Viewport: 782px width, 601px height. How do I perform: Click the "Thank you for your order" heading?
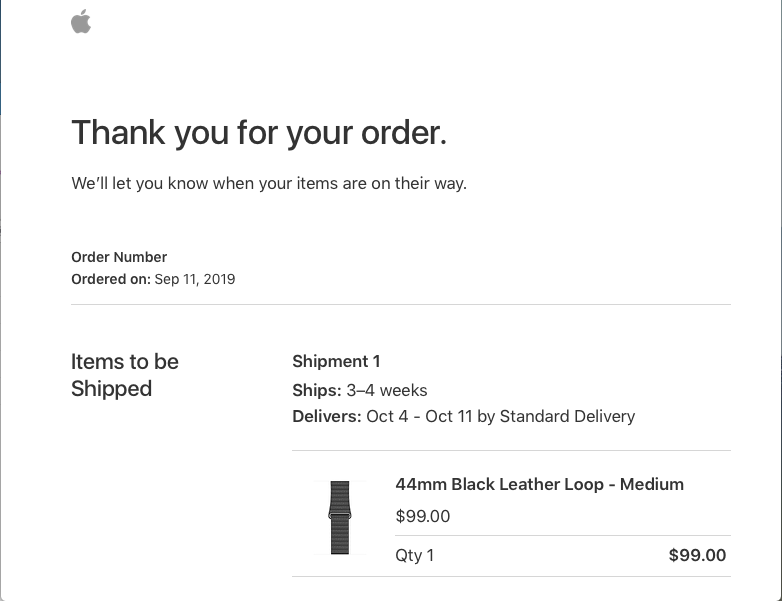(259, 132)
